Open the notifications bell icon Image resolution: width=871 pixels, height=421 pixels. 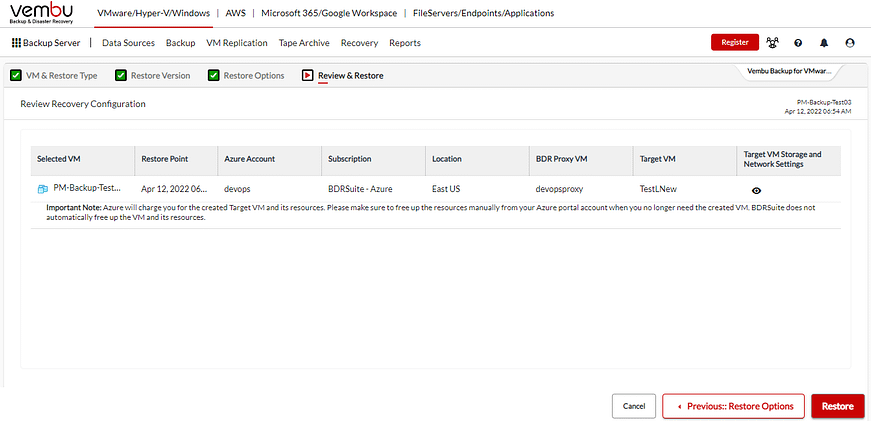click(x=824, y=43)
